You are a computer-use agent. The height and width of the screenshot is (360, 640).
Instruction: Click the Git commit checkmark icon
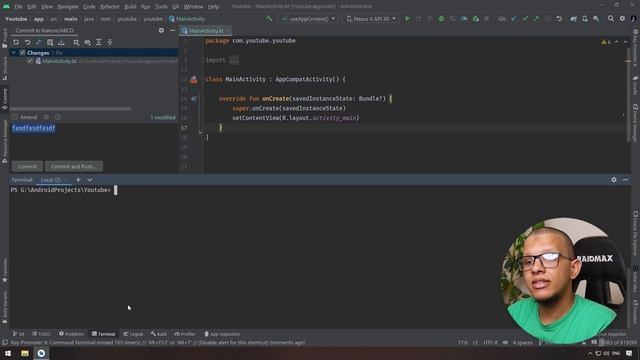point(525,19)
